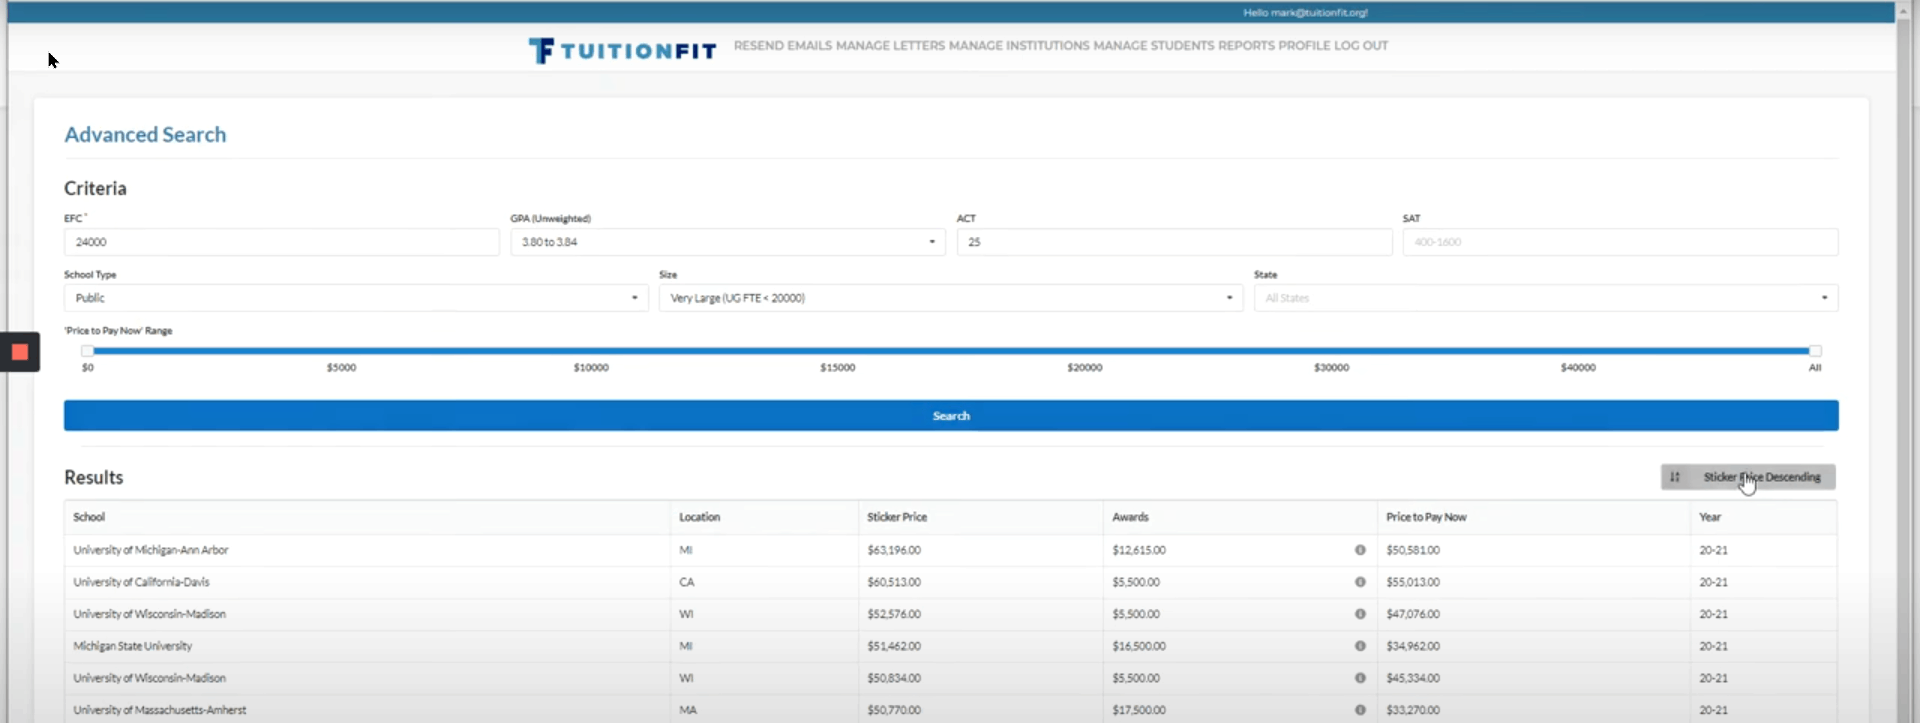Click price to pay $47,076.00
Viewport: 1920px width, 723px height.
click(x=1413, y=614)
